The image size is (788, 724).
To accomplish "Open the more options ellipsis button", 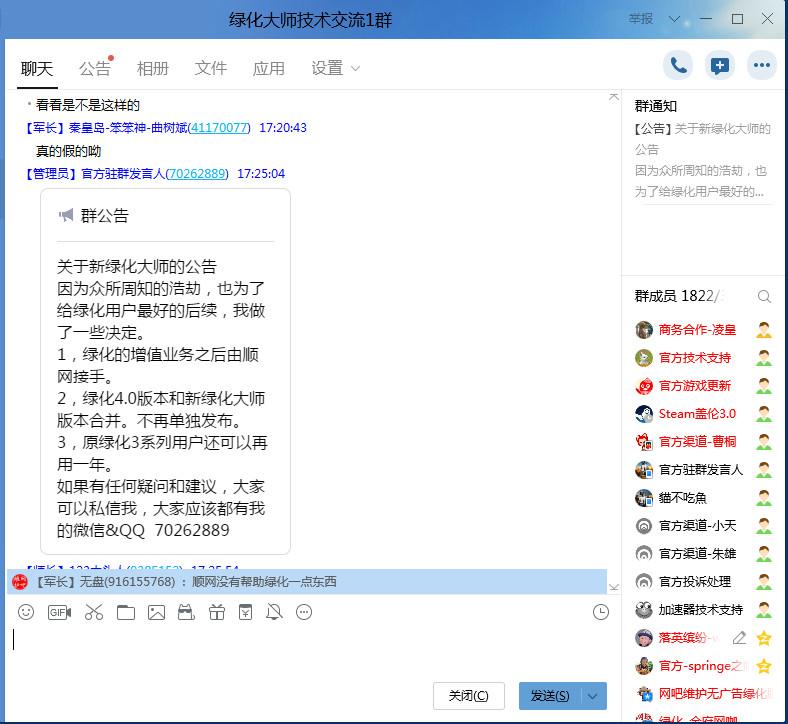I will point(762,65).
